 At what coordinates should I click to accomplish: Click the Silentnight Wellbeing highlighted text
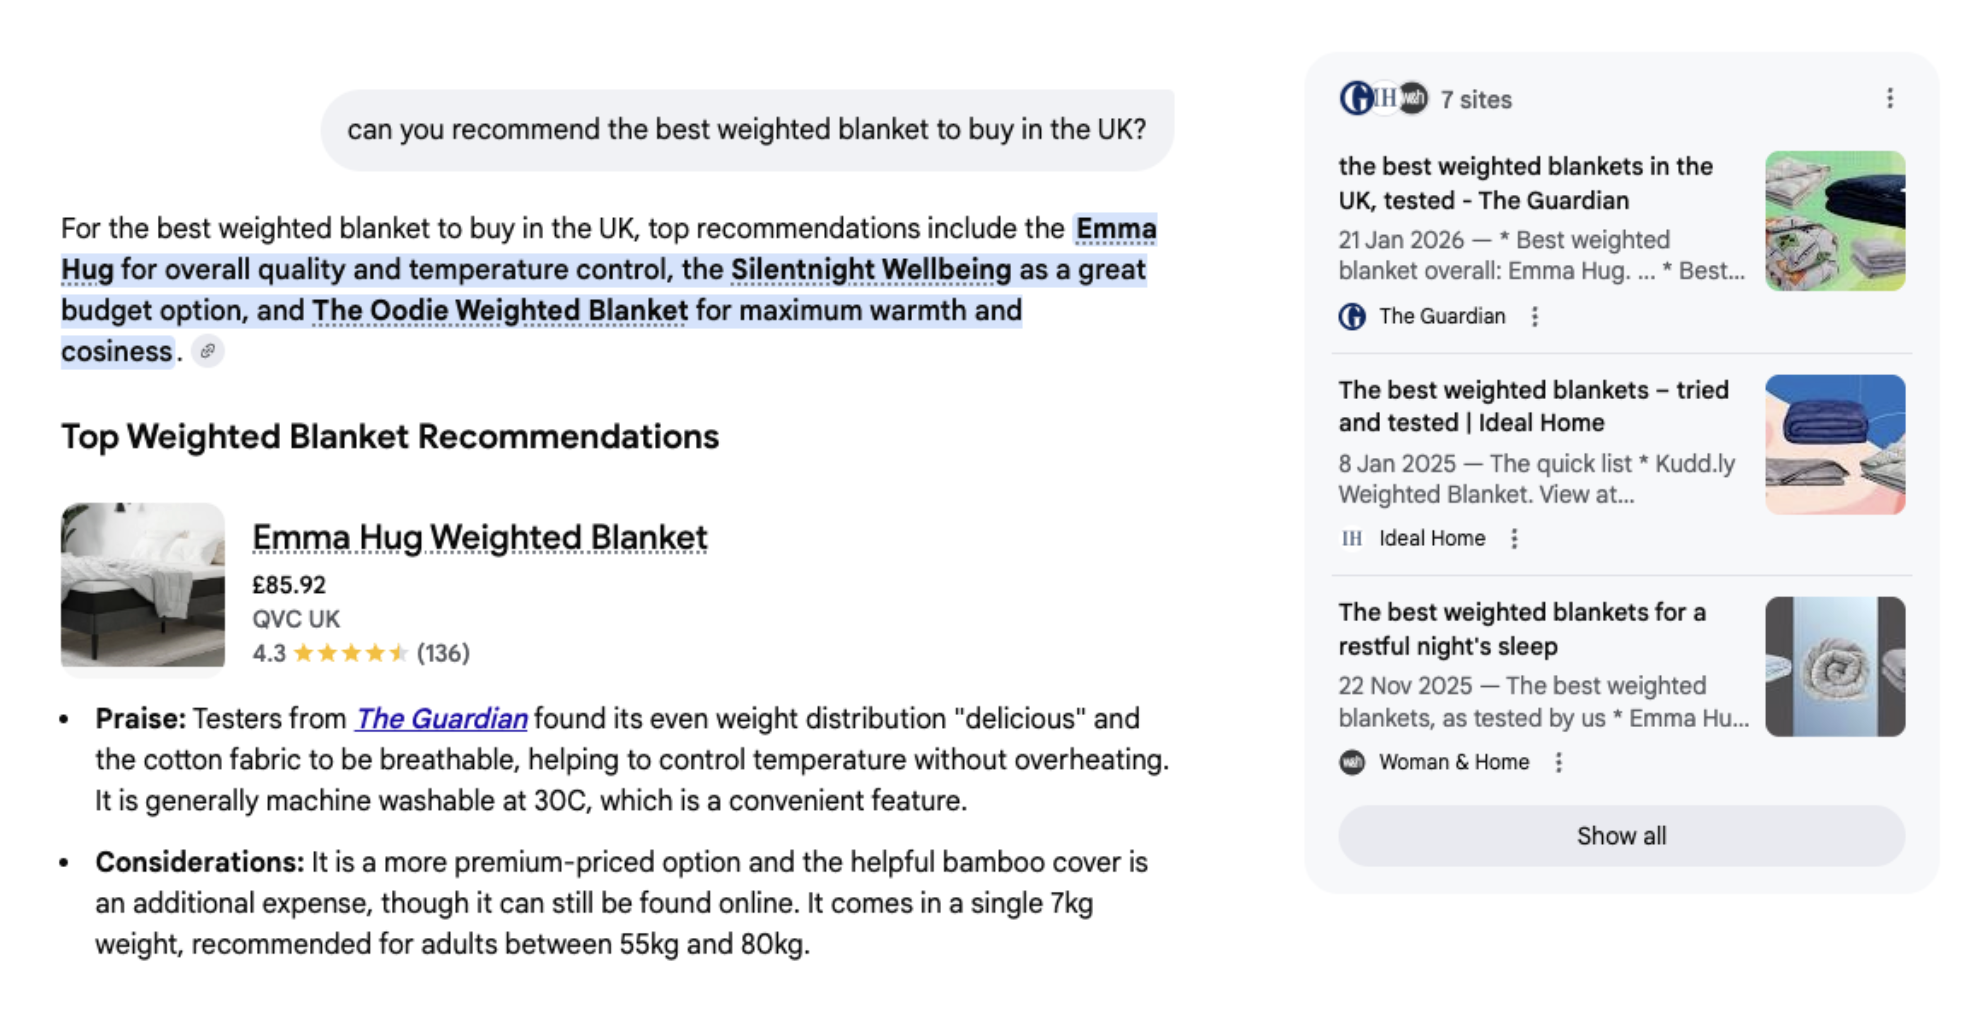coord(870,269)
